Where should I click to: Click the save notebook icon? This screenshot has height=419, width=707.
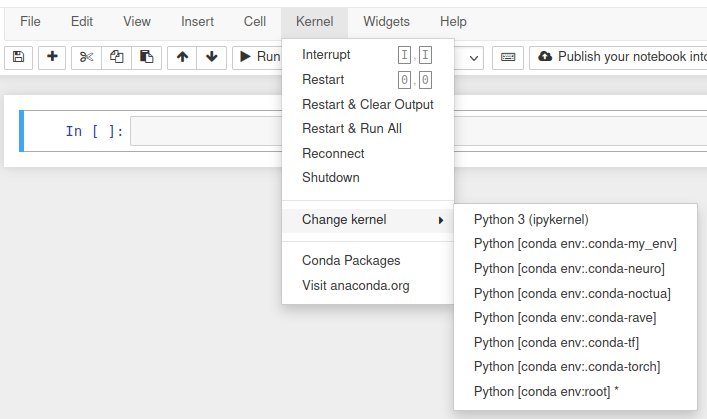coord(20,57)
